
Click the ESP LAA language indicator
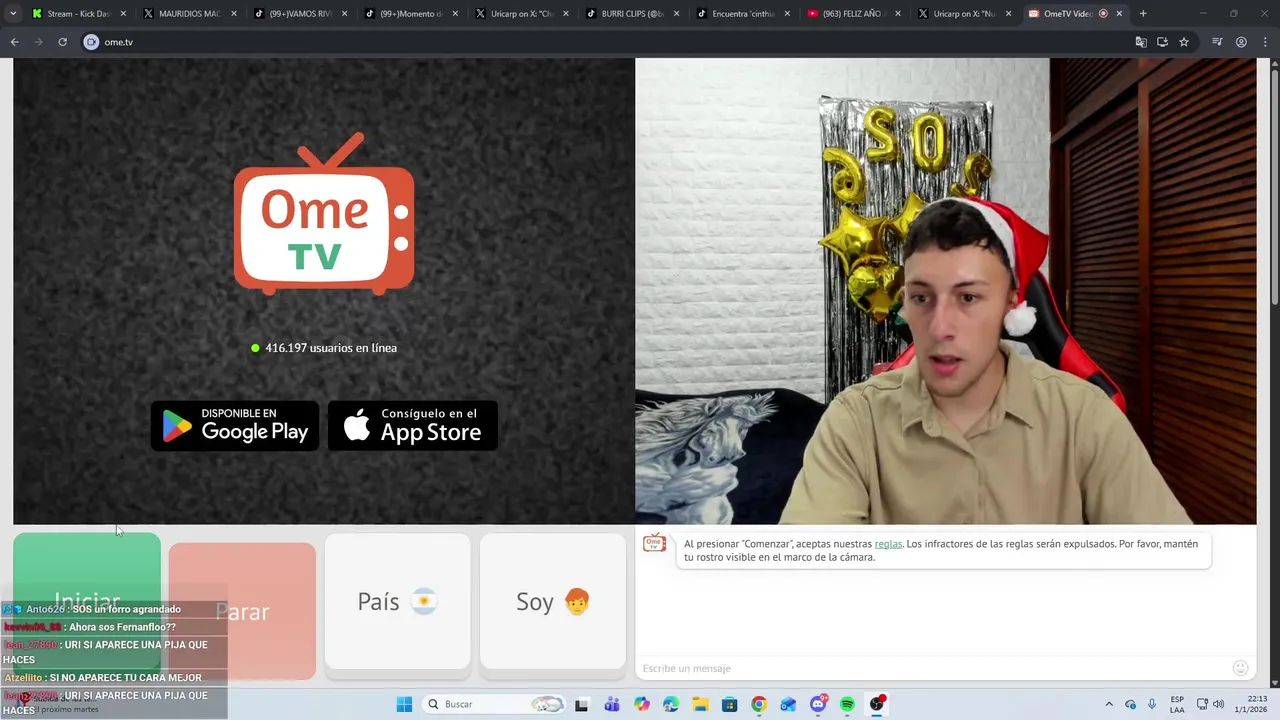tap(1177, 704)
